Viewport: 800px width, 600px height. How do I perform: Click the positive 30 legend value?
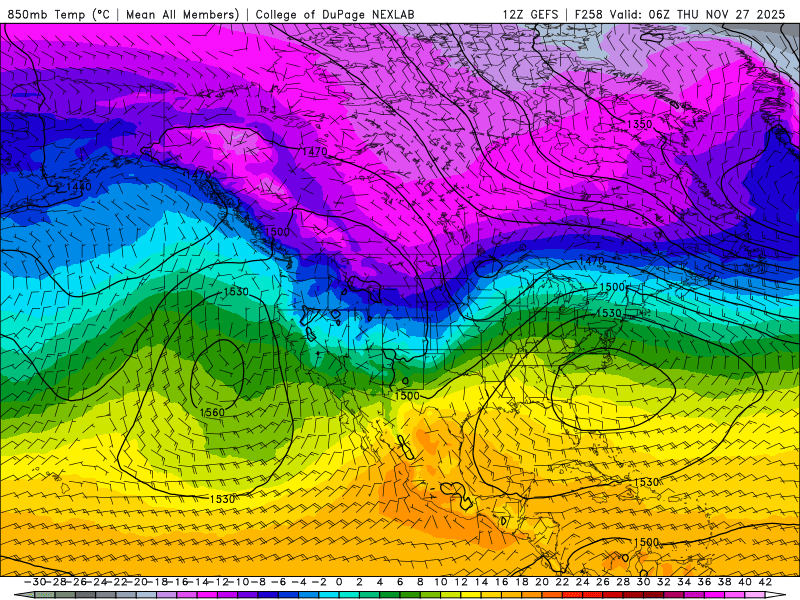(x=643, y=582)
